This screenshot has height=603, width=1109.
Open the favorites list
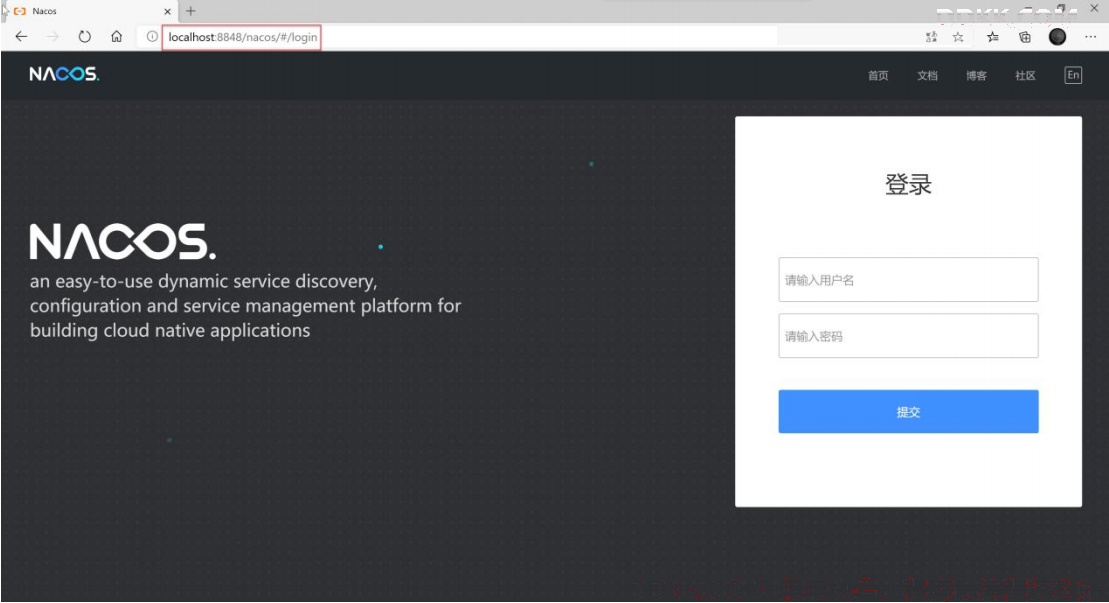click(993, 37)
